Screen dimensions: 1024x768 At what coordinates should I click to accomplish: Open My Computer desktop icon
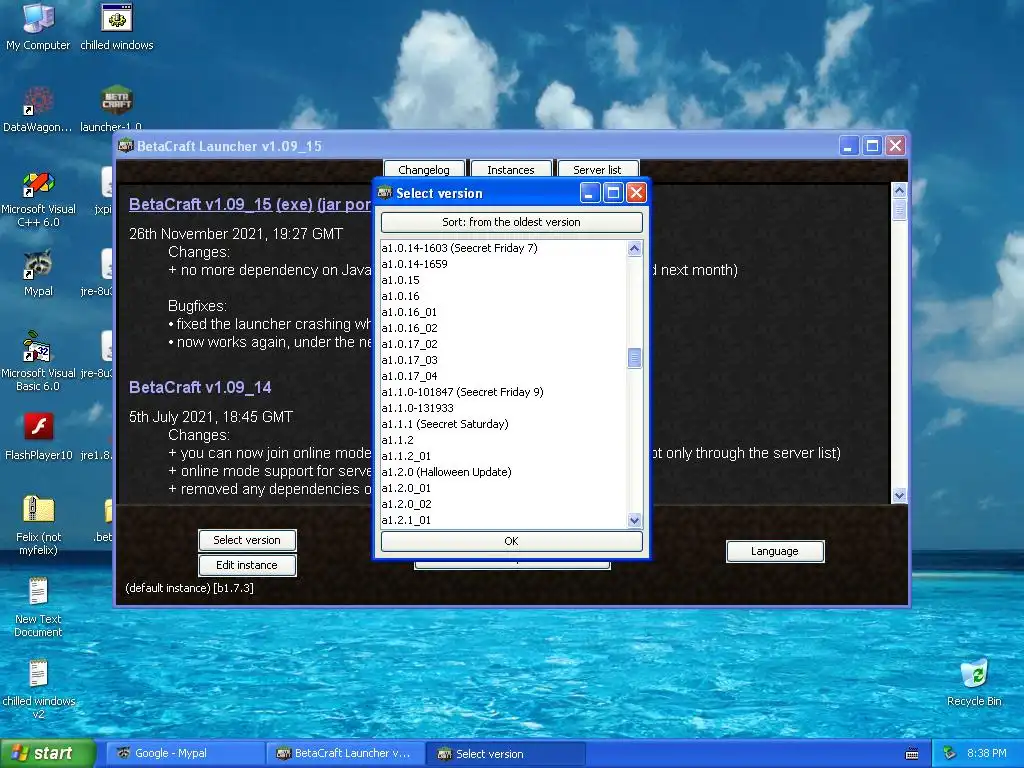pos(38,26)
